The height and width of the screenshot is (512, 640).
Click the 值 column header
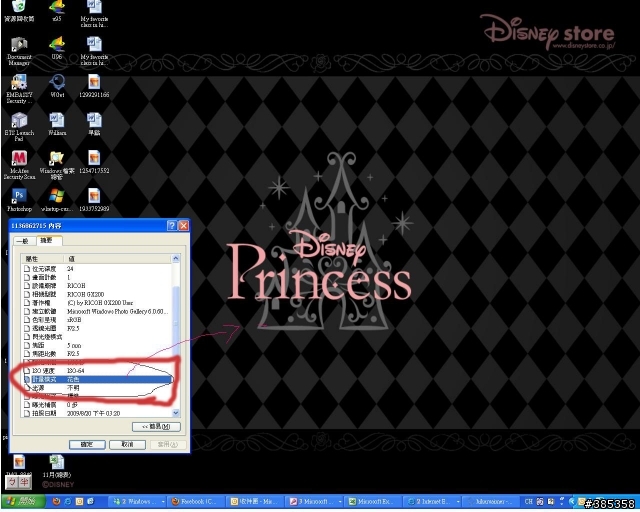118,259
